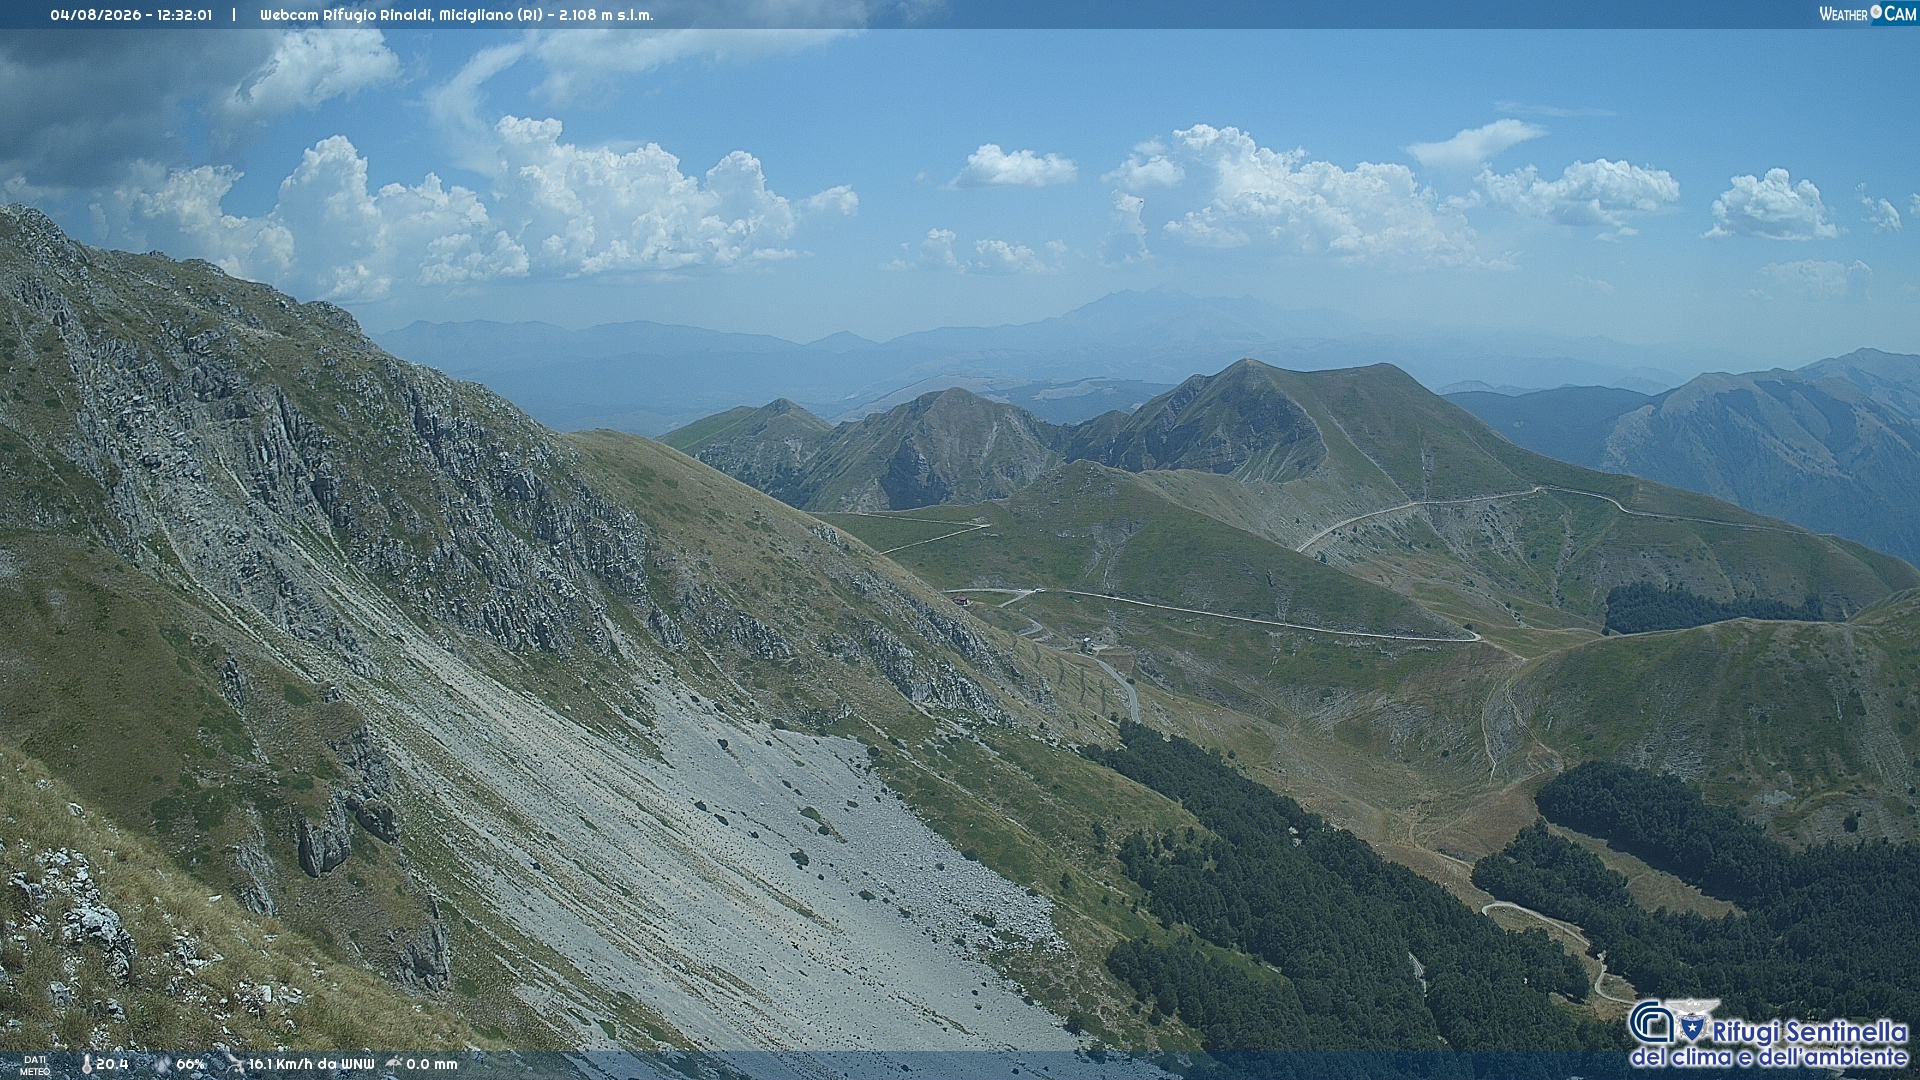Click the wind speed icon
Screen dimensions: 1920x1080
coord(235,1064)
